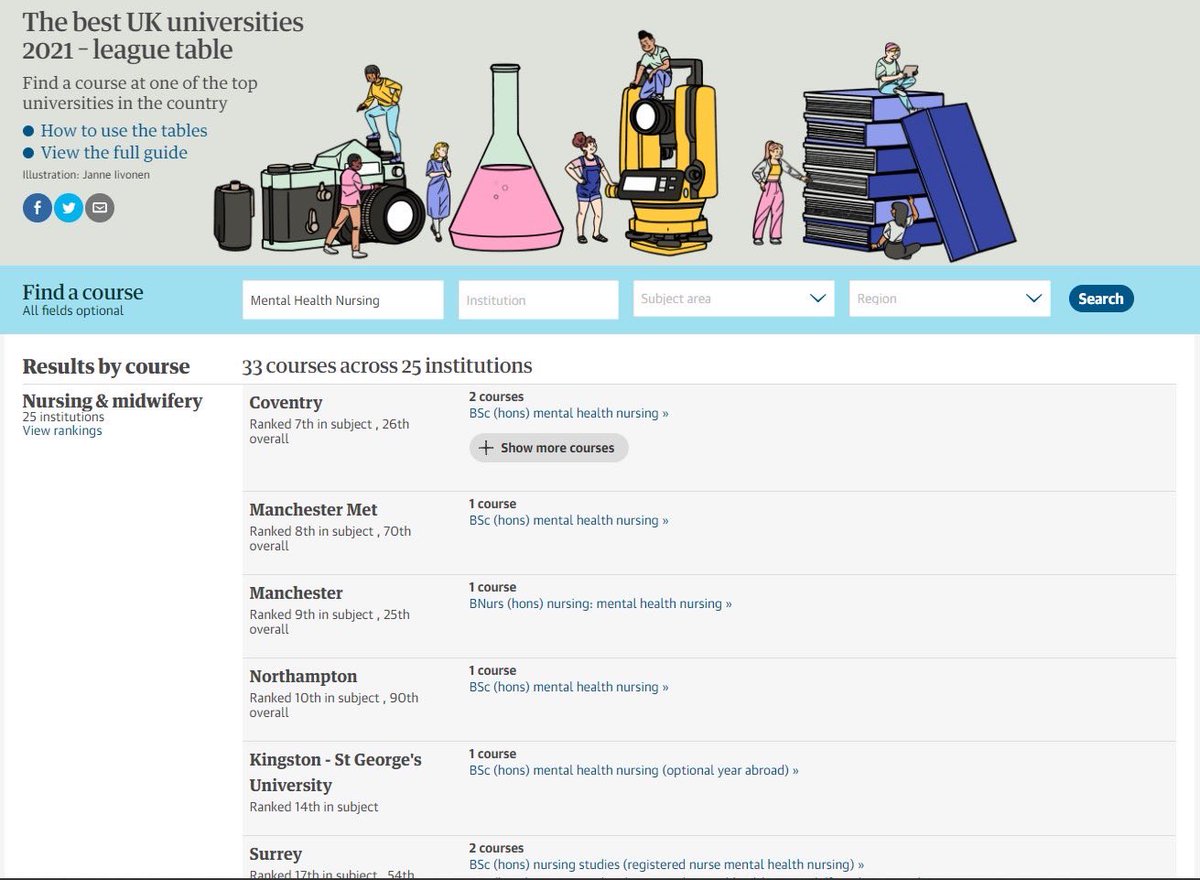
Task: Click View rankings under Nursing & midwifery
Action: point(62,431)
